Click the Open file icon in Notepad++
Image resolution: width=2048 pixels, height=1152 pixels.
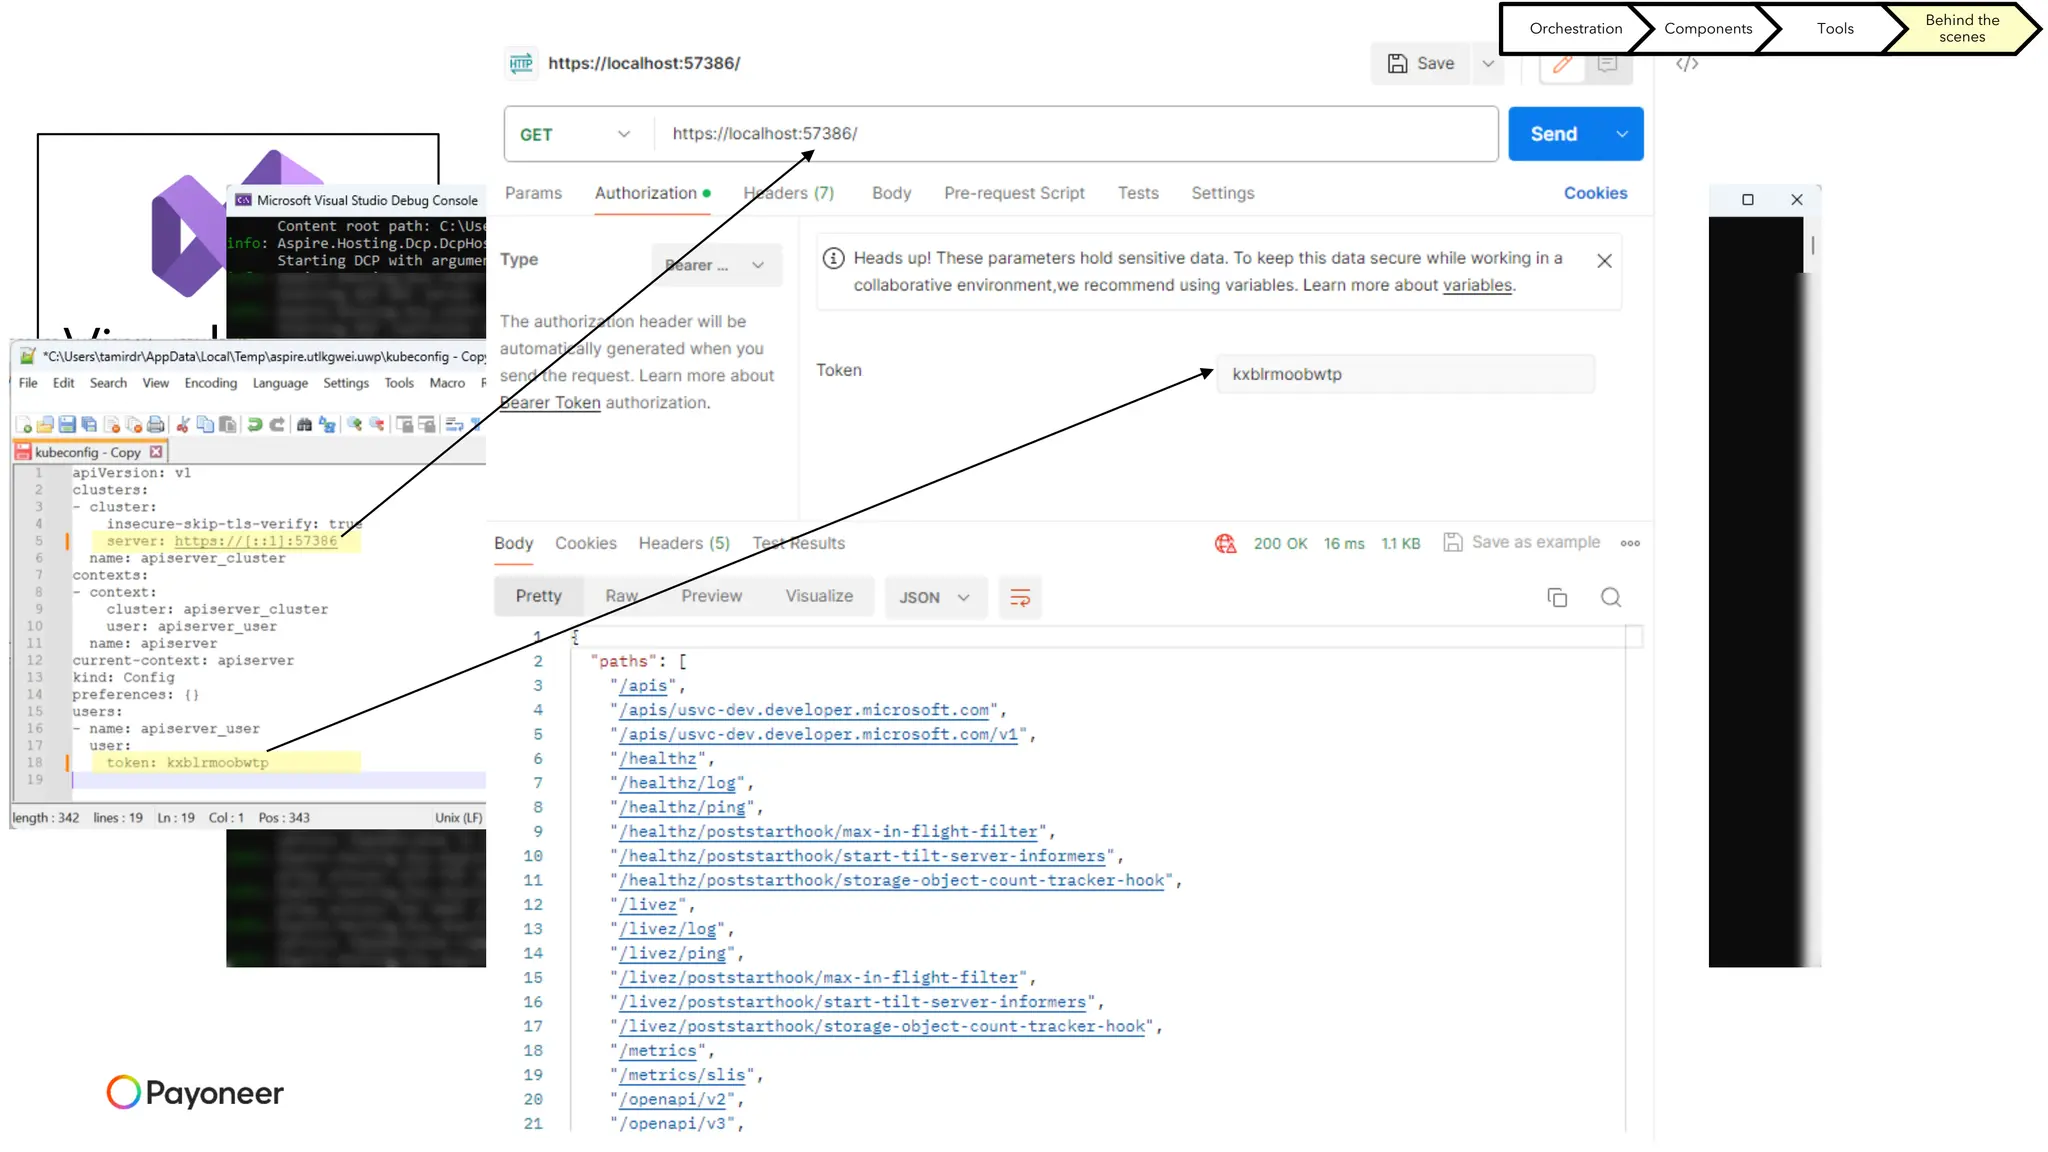click(x=45, y=425)
